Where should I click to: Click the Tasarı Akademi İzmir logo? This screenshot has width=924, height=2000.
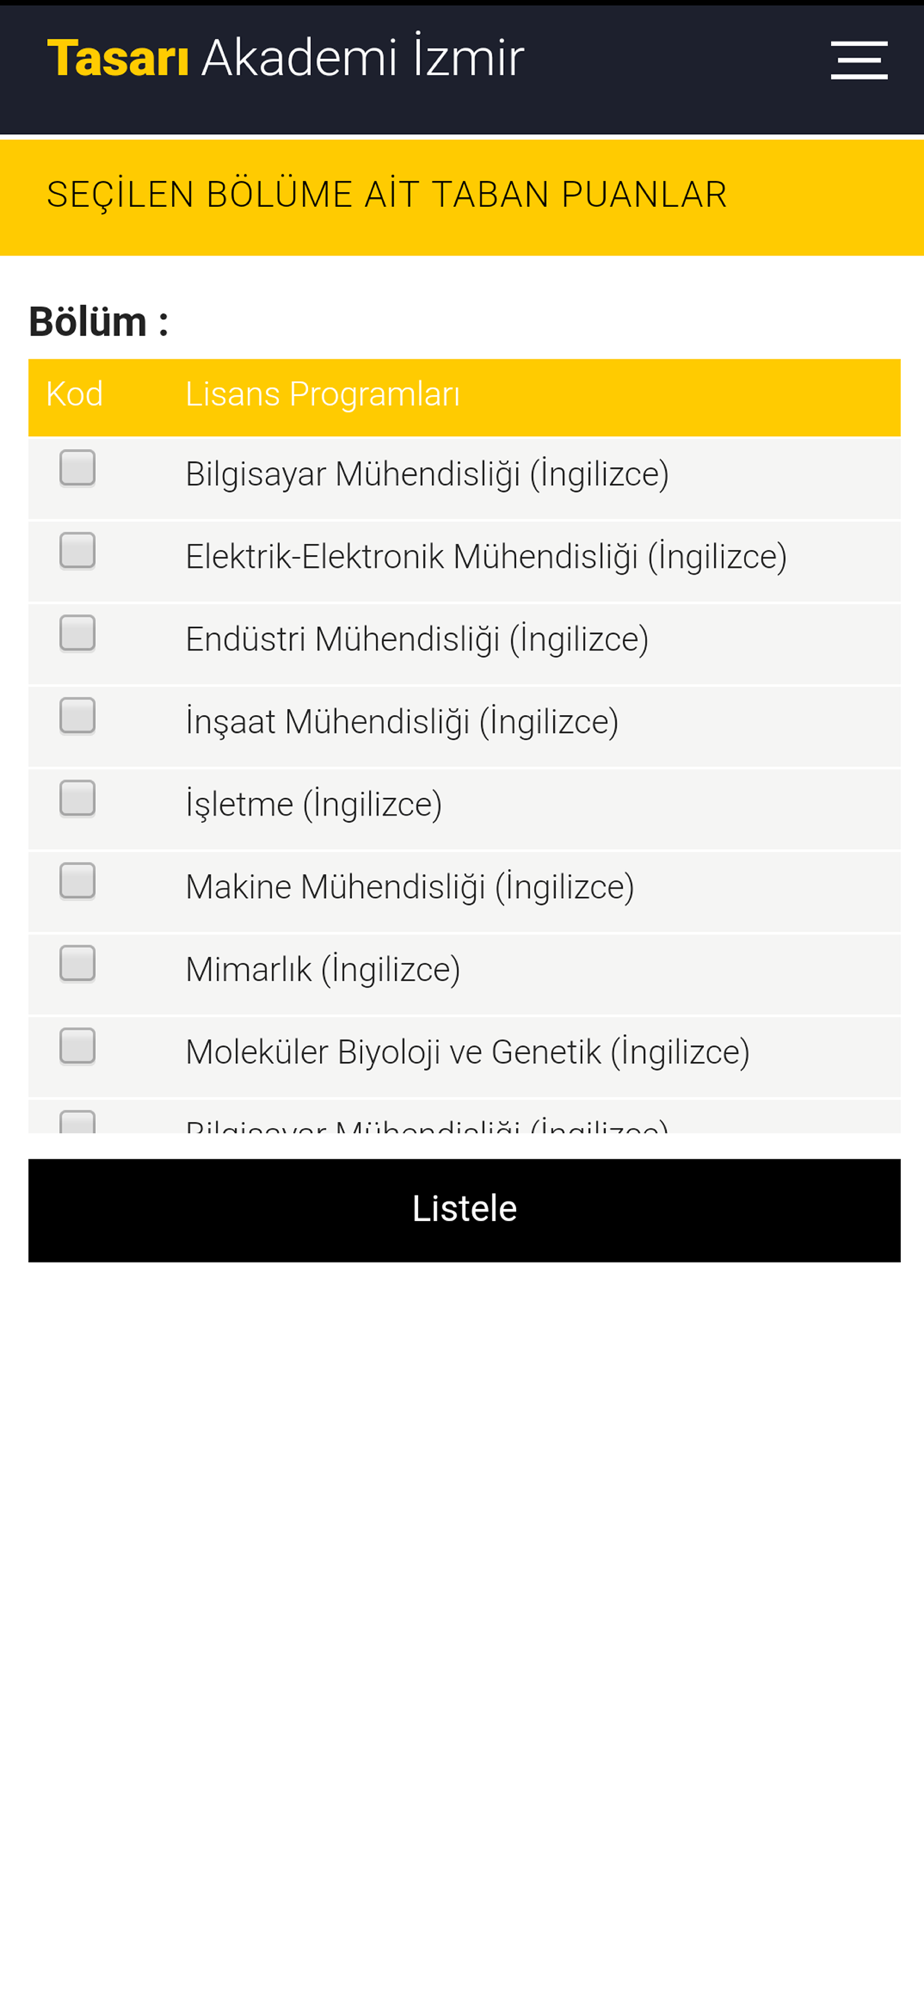[x=285, y=58]
